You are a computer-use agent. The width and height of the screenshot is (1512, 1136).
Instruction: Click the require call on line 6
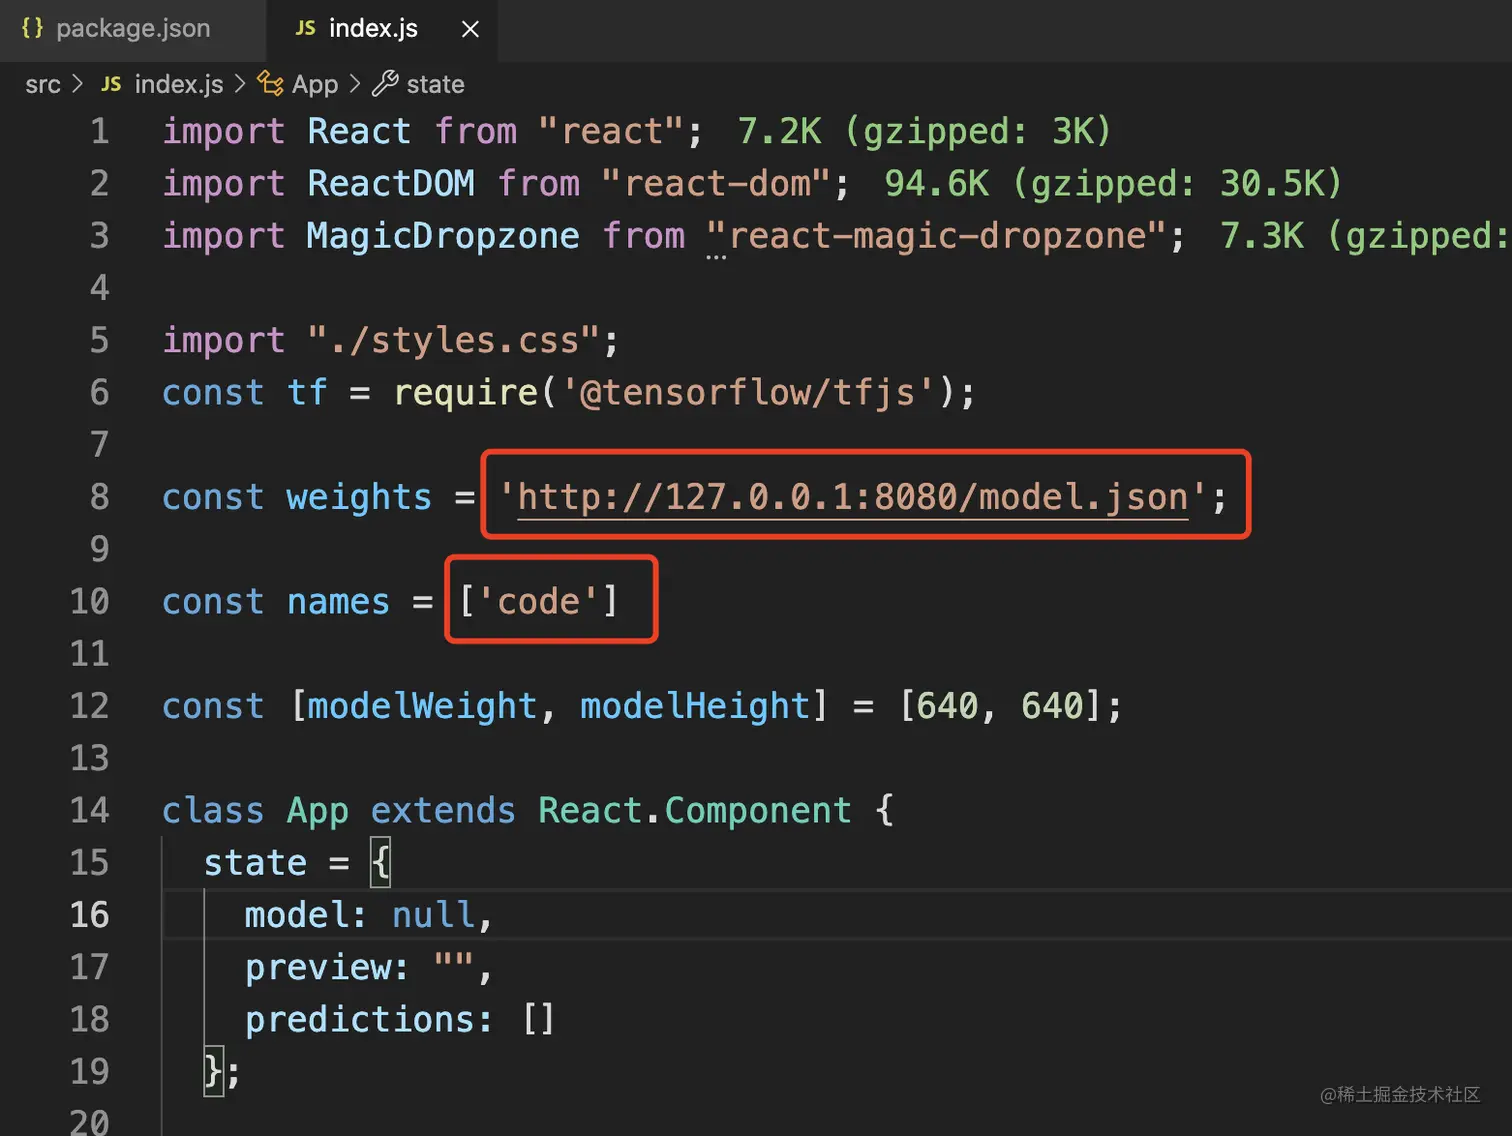pos(466,392)
